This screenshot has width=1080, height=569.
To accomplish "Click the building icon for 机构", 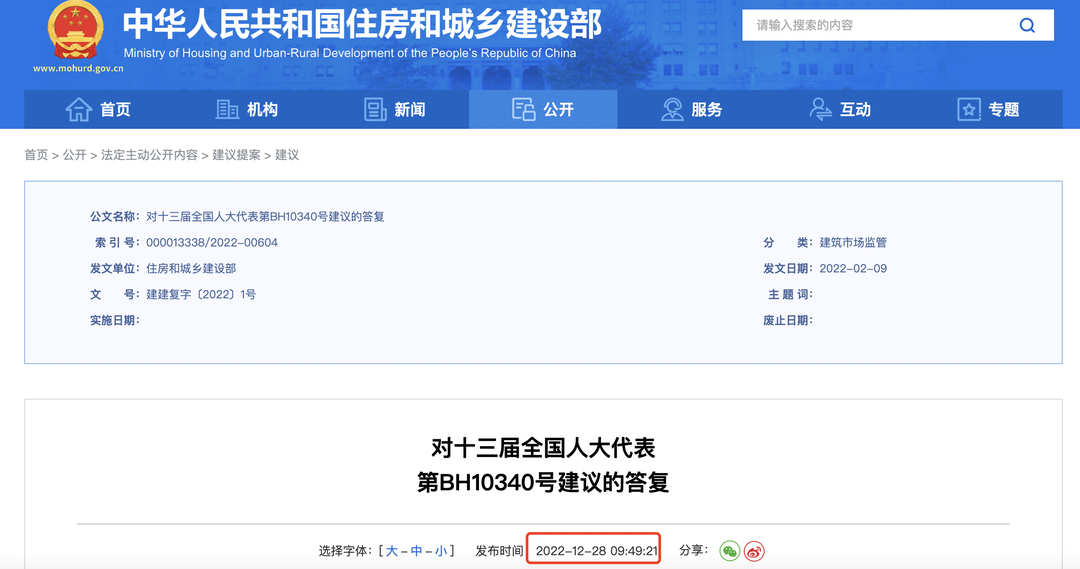I will pyautogui.click(x=227, y=110).
